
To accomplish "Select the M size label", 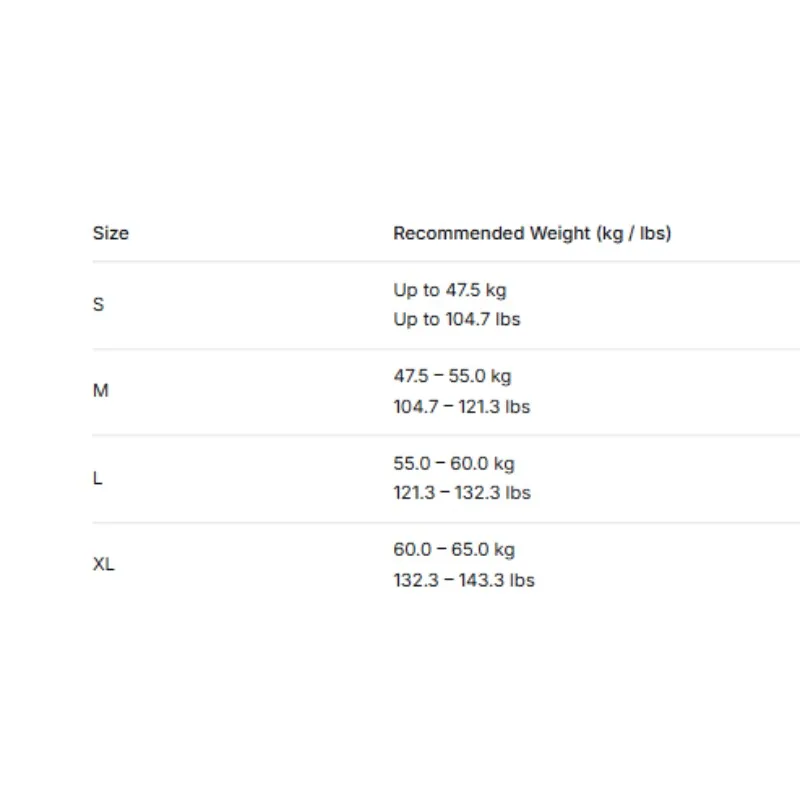I will point(101,390).
